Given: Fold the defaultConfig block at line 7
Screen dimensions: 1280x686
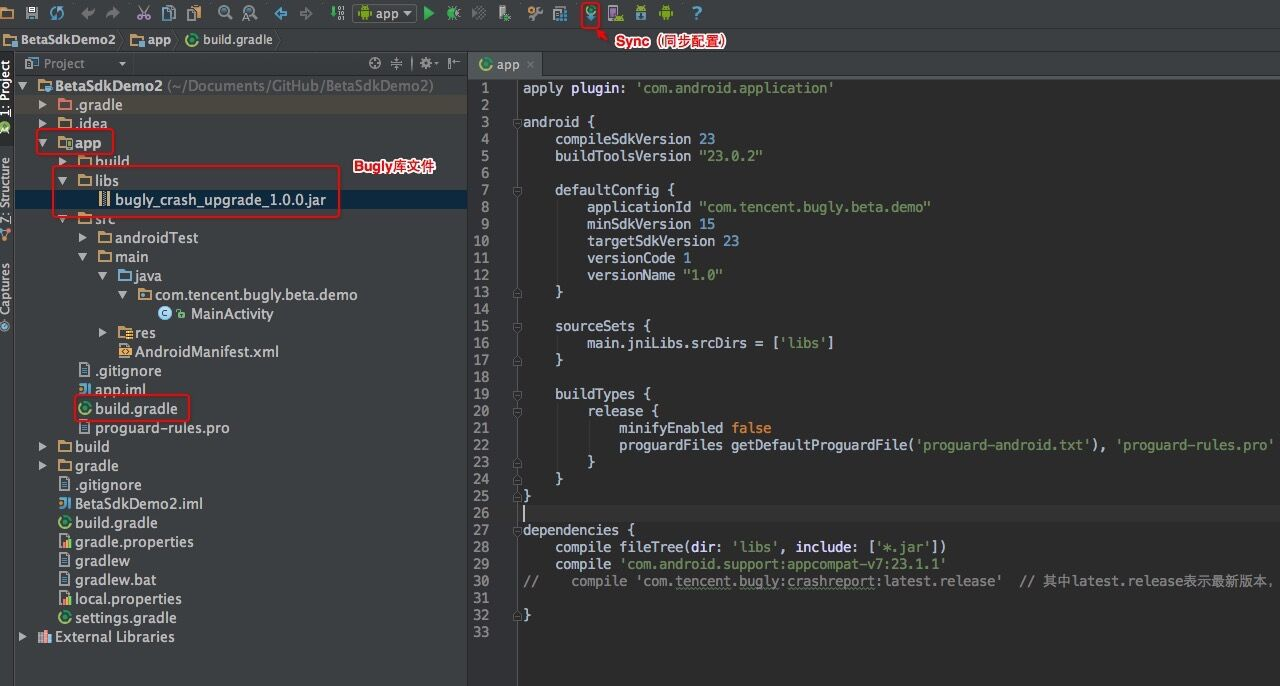Looking at the screenshot, I should [517, 190].
